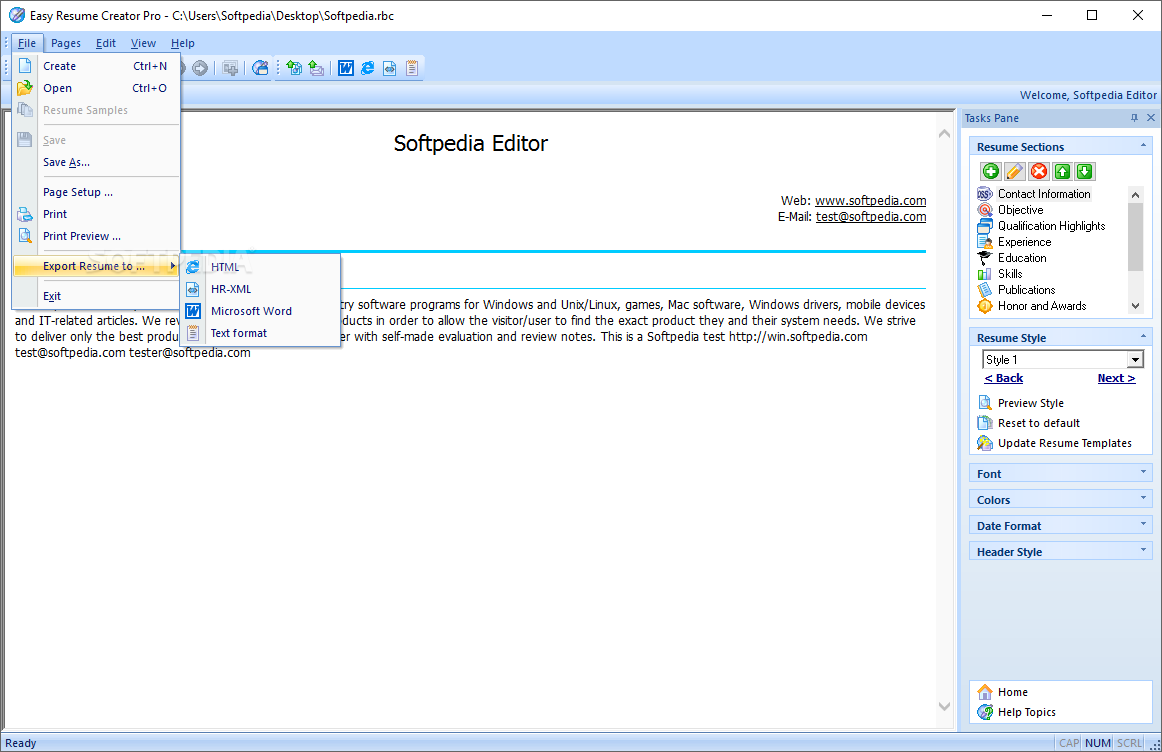Click the HR-XML export toolbar icon

tap(390, 68)
